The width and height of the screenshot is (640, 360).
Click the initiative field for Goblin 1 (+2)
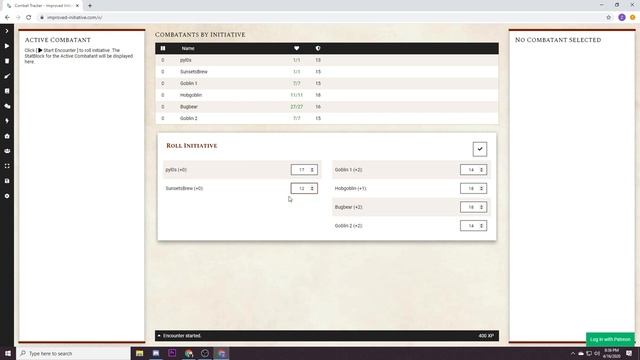(473, 170)
